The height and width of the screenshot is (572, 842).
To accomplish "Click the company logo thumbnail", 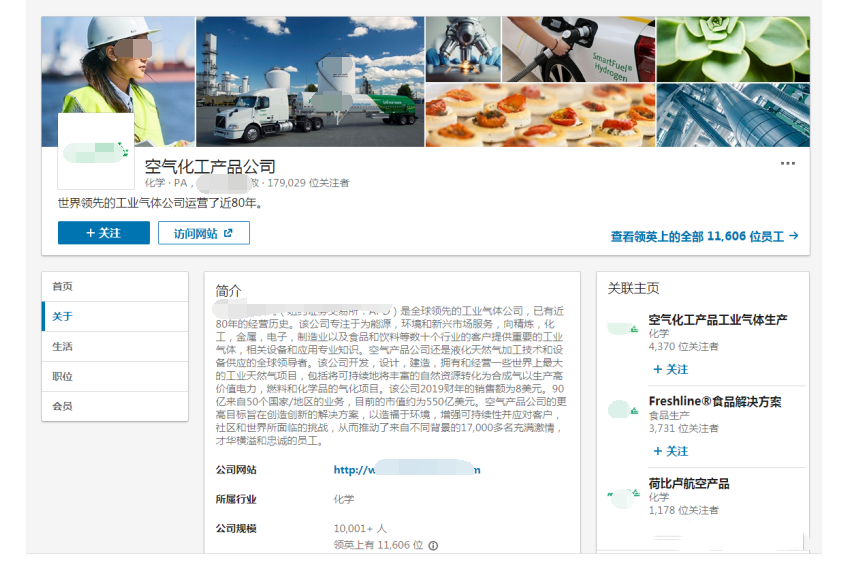I will tap(96, 151).
